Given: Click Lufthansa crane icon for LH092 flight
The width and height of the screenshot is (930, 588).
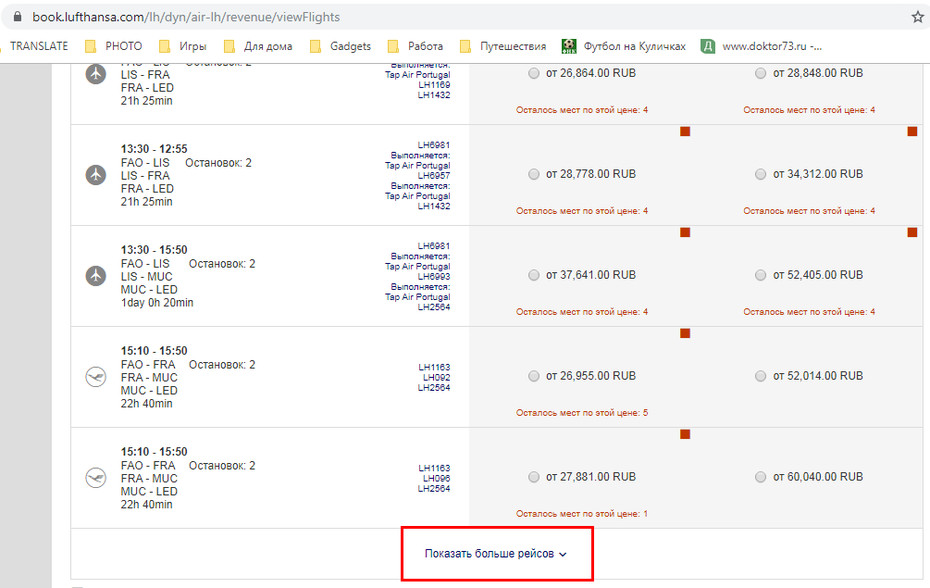Looking at the screenshot, I should point(95,376).
